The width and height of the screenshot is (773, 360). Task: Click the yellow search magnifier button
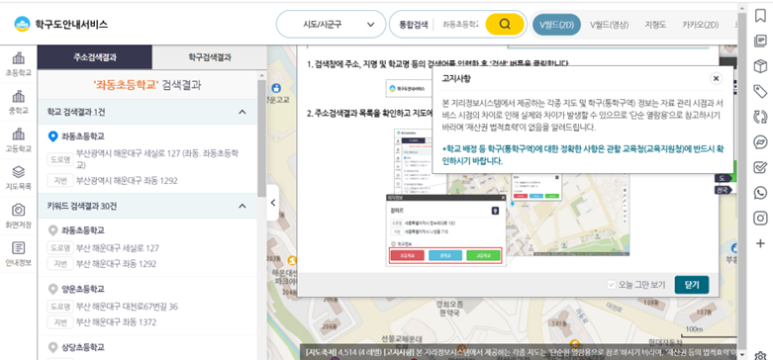[x=504, y=24]
